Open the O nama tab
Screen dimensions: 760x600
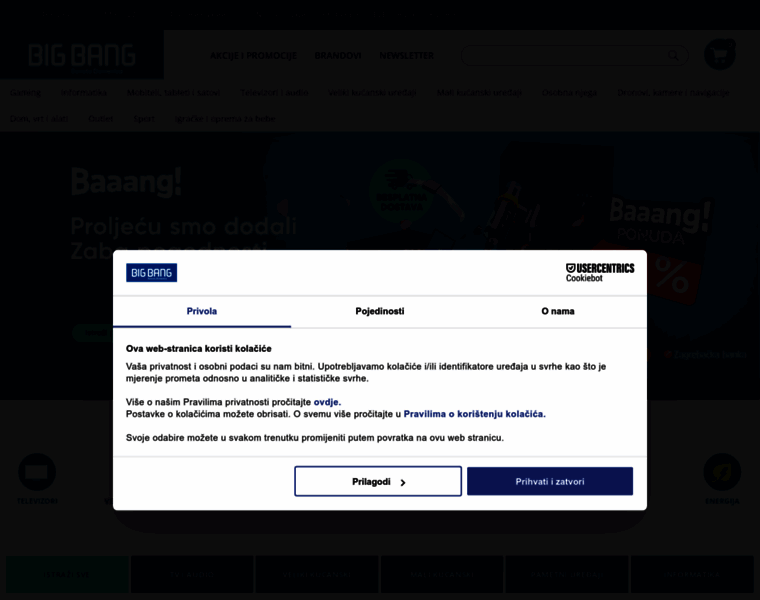click(558, 311)
